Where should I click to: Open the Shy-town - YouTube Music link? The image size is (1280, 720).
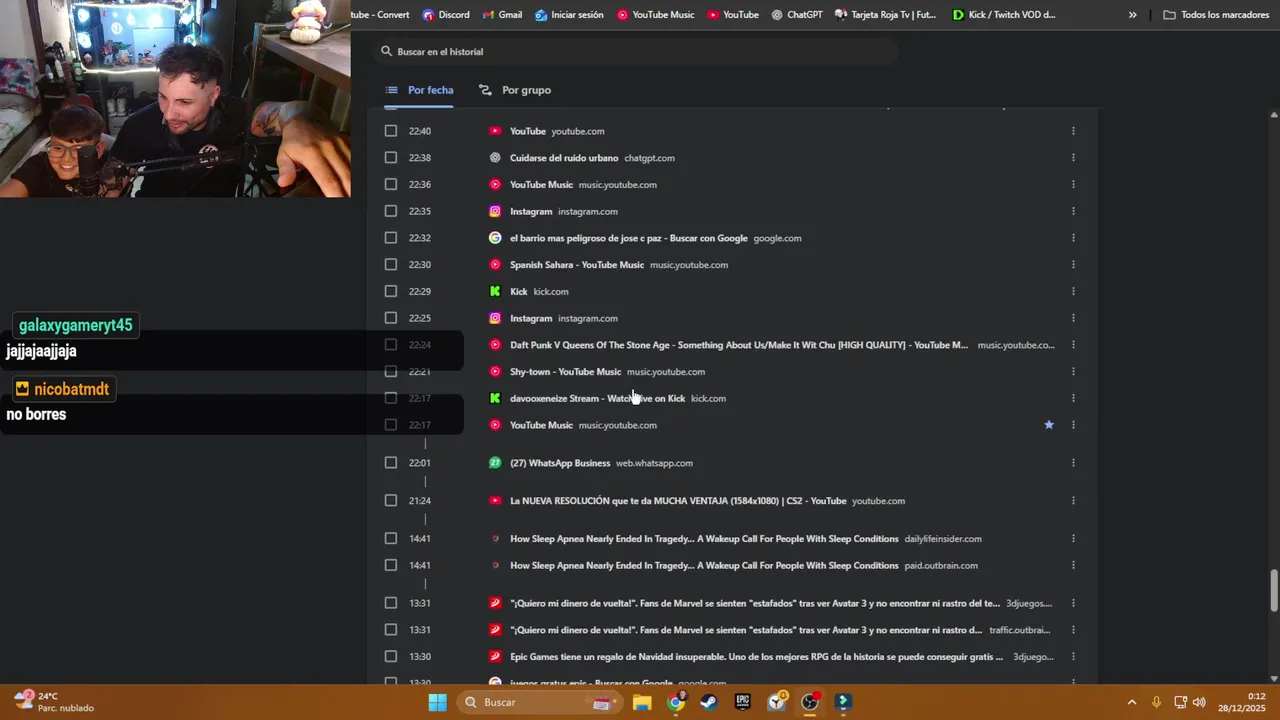pyautogui.click(x=565, y=372)
